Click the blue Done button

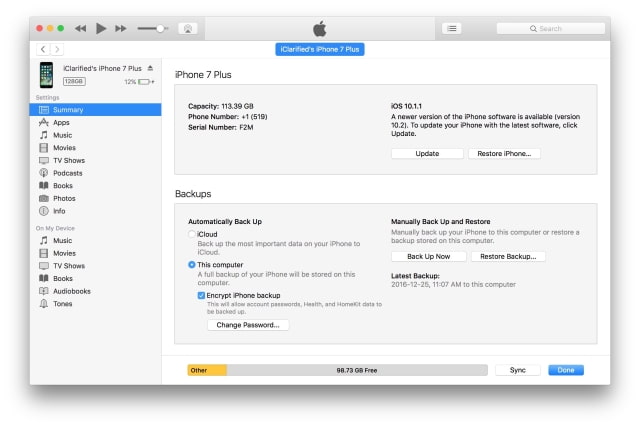[566, 370]
